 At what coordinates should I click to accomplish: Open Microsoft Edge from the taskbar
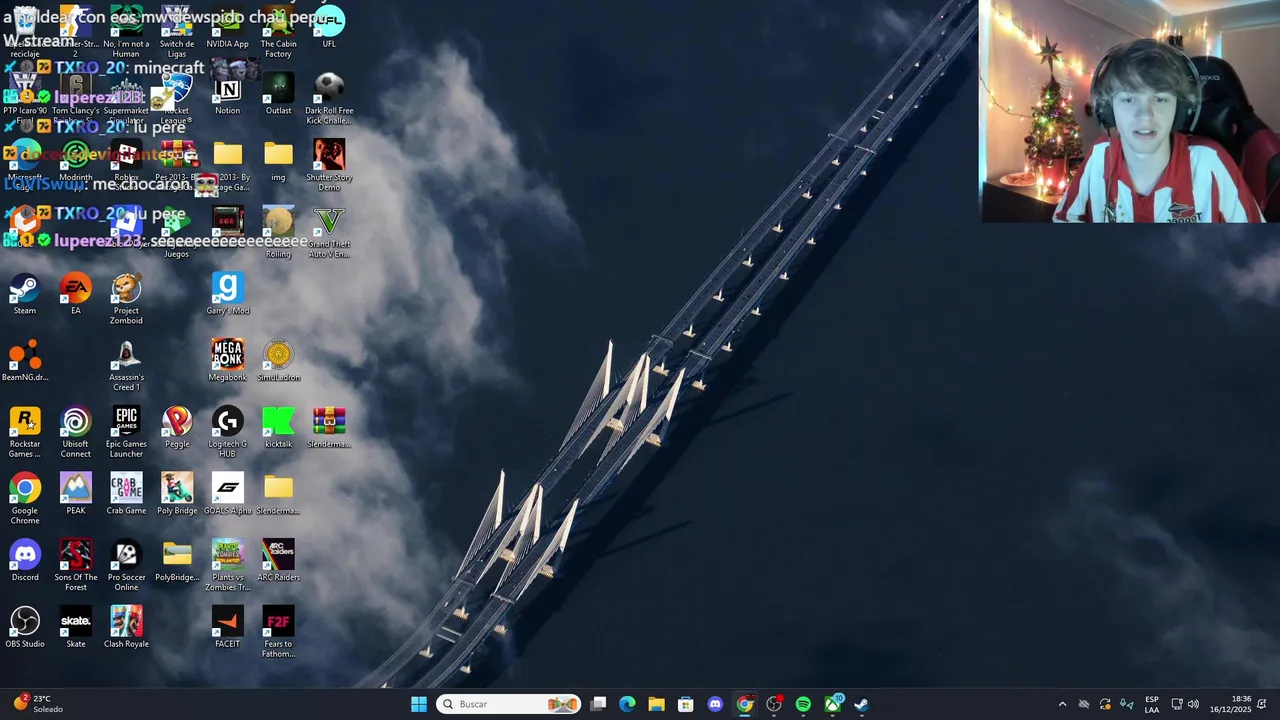627,704
